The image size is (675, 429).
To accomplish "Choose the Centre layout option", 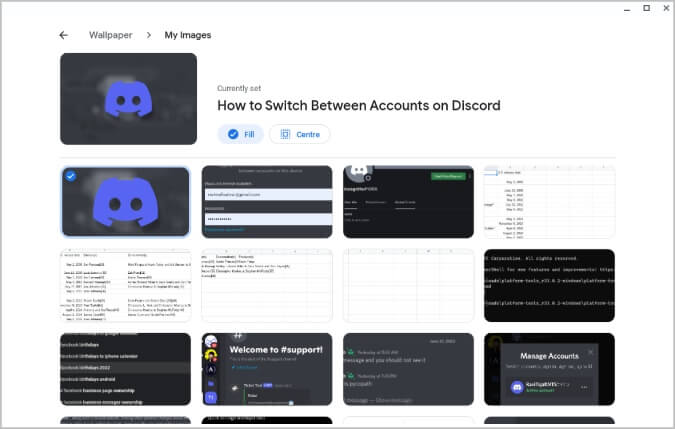I will click(300, 134).
